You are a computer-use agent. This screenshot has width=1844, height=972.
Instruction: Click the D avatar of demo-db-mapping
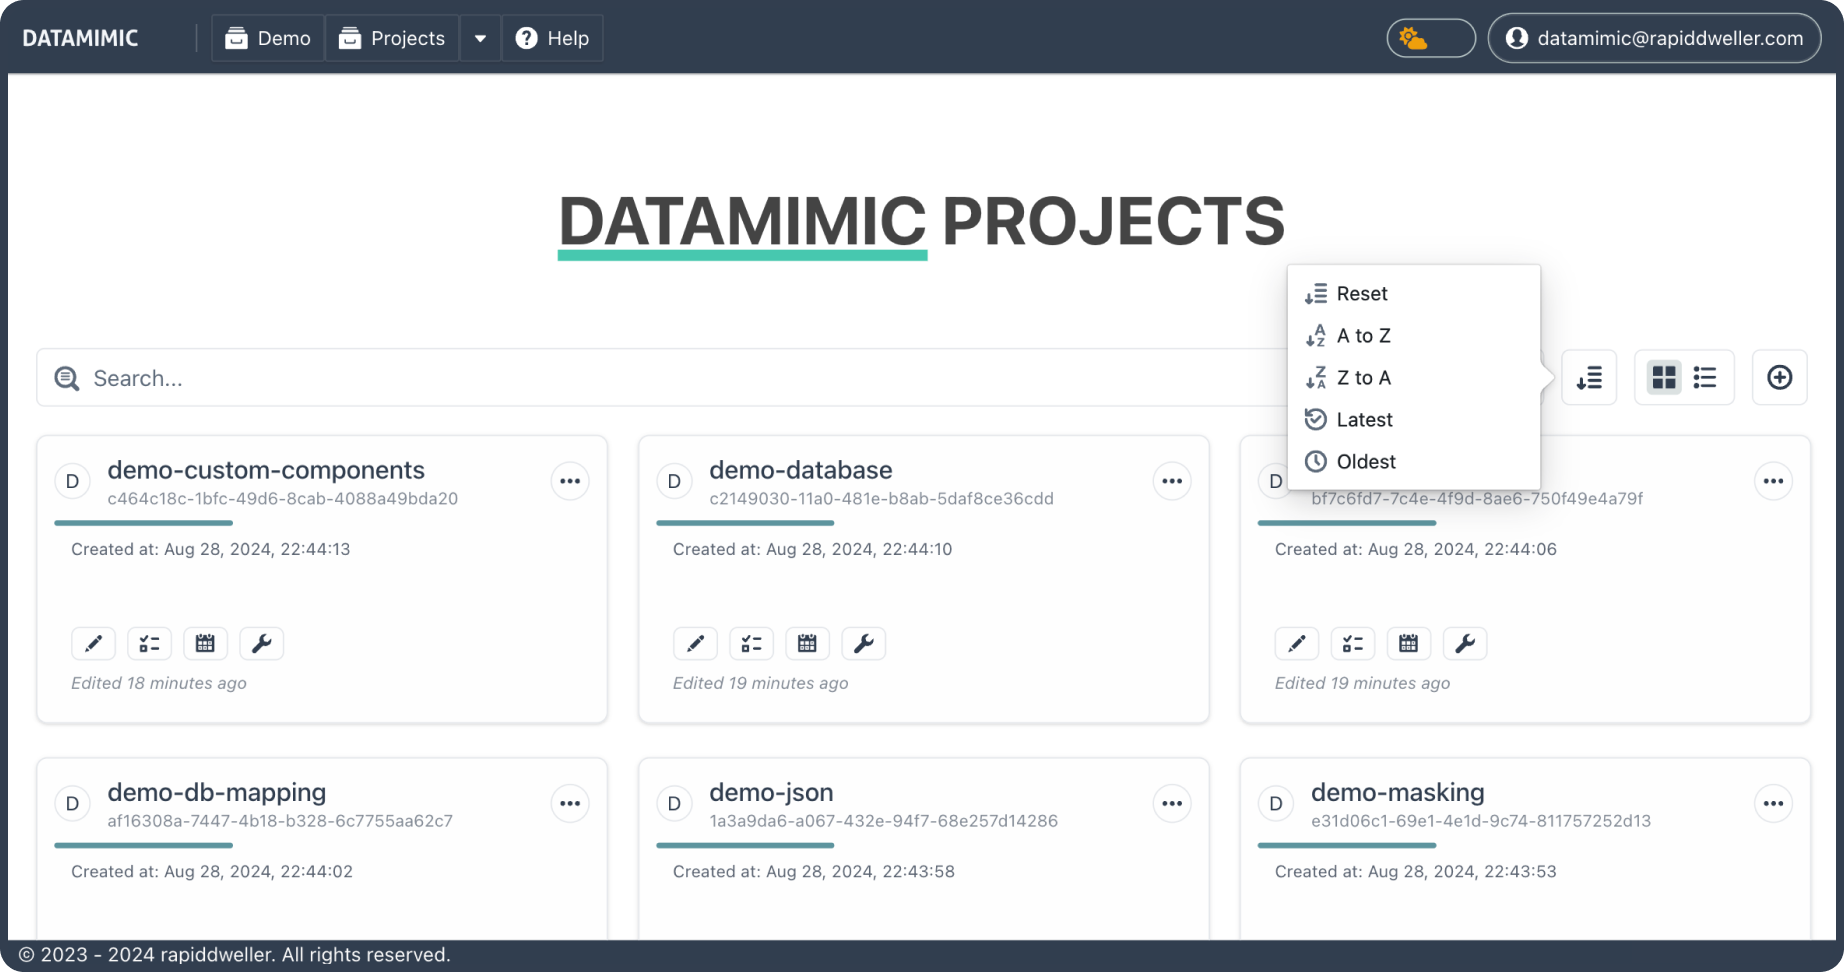pyautogui.click(x=72, y=803)
